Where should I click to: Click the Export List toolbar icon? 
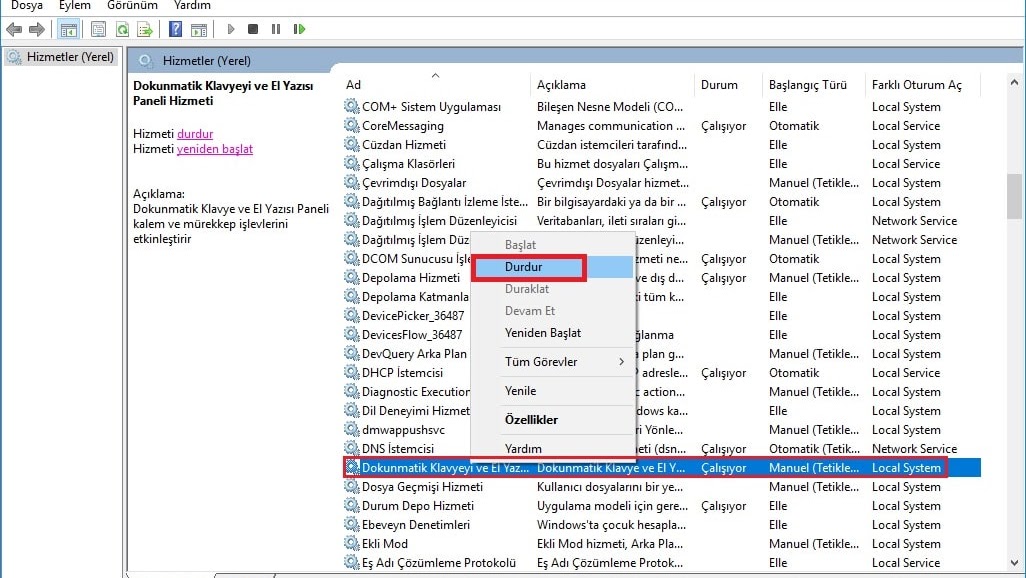(x=145, y=29)
